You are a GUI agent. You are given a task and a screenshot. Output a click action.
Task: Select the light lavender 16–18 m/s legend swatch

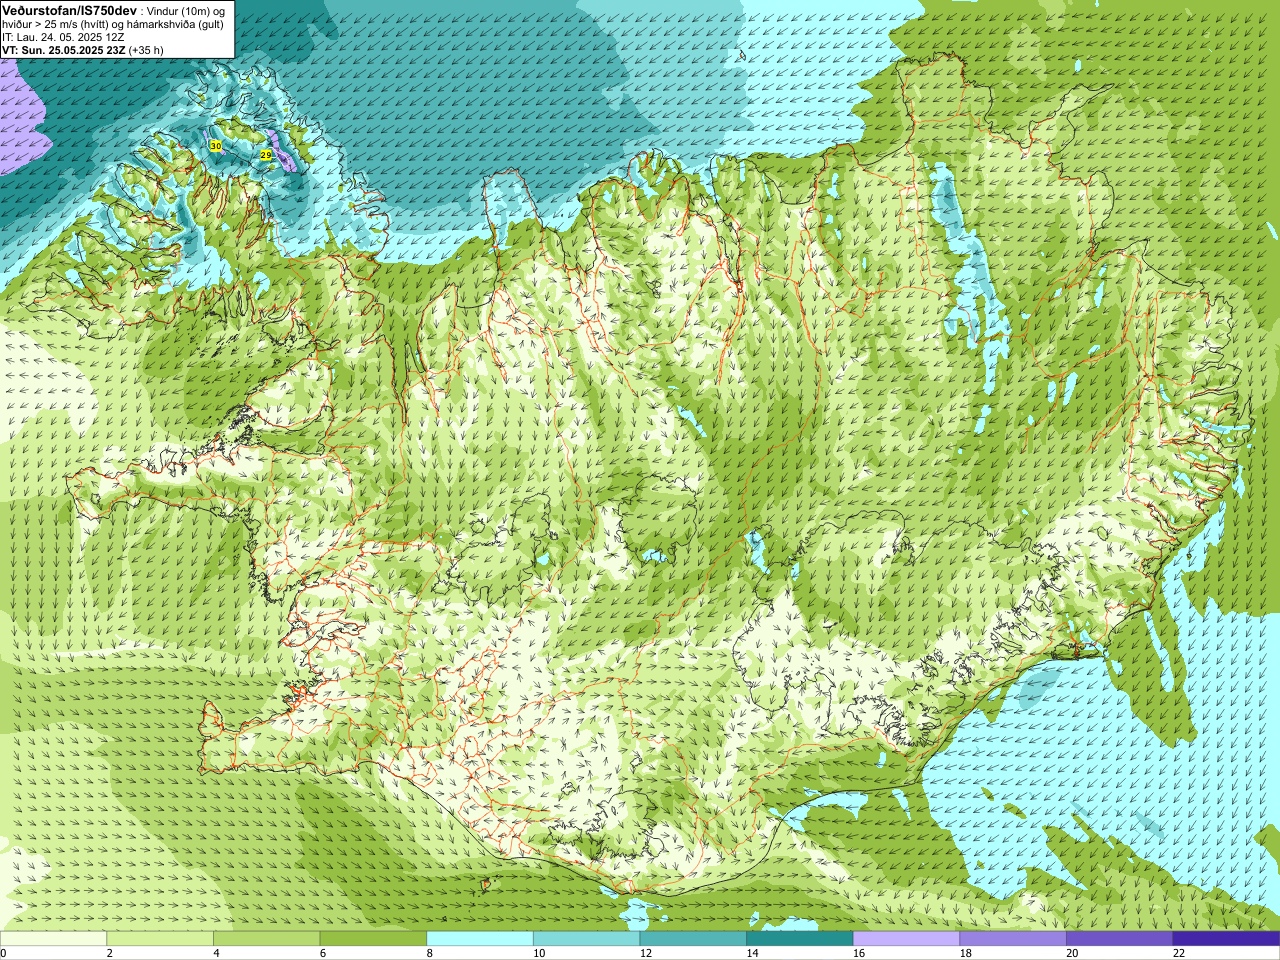coord(906,939)
